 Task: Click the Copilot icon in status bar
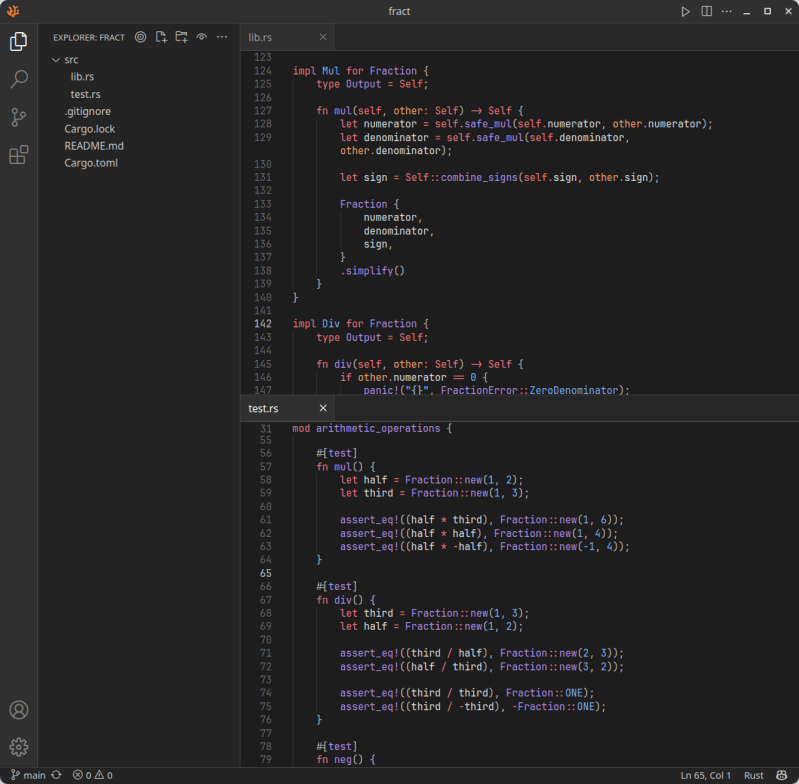tap(782, 775)
